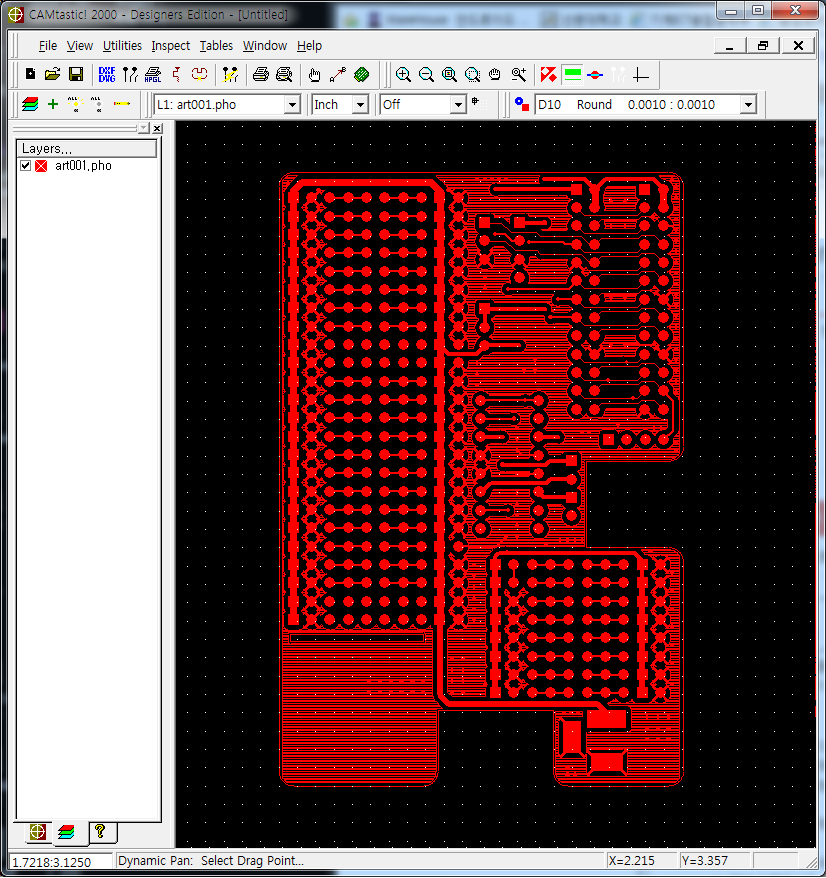Open file with the folder icon

[53, 74]
